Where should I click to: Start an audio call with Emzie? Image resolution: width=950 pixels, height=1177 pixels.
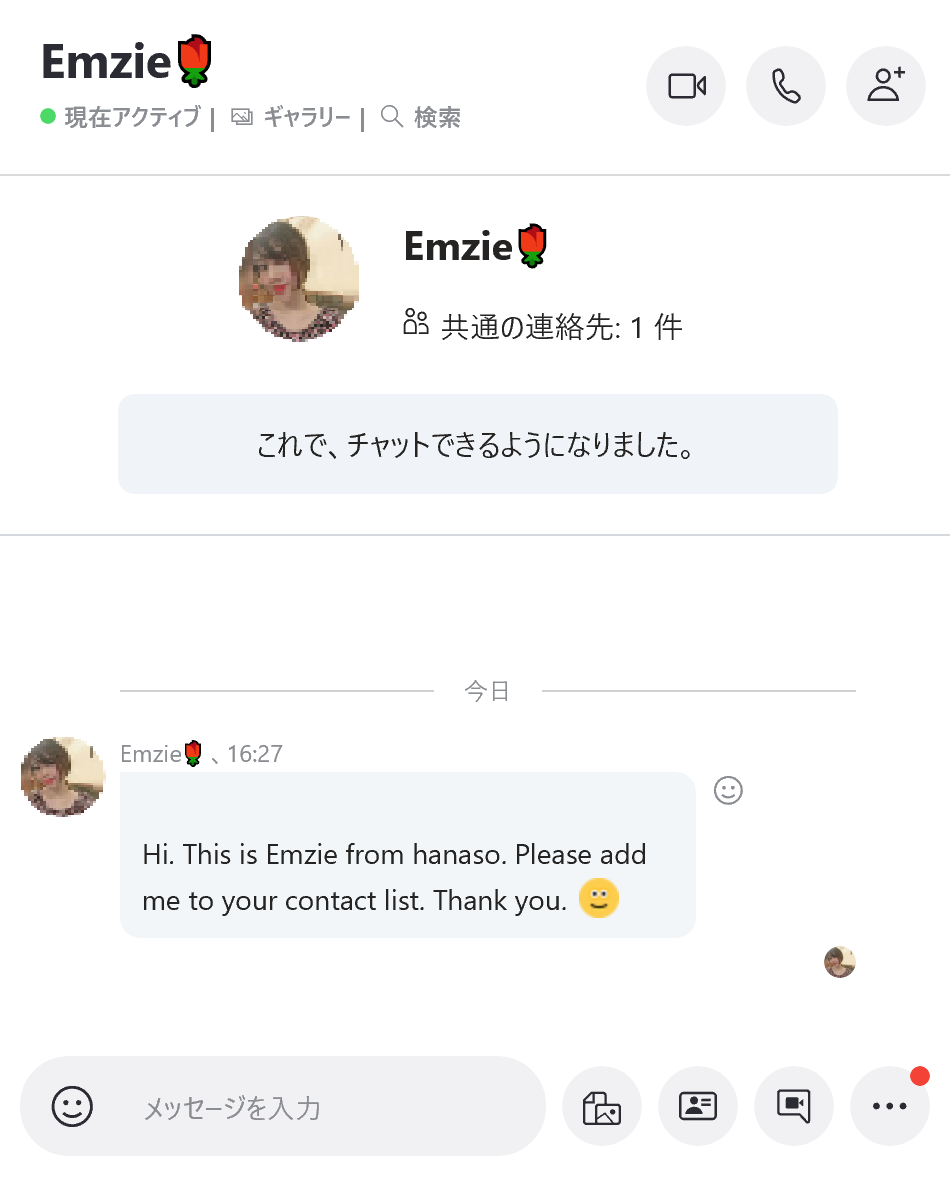tap(786, 86)
